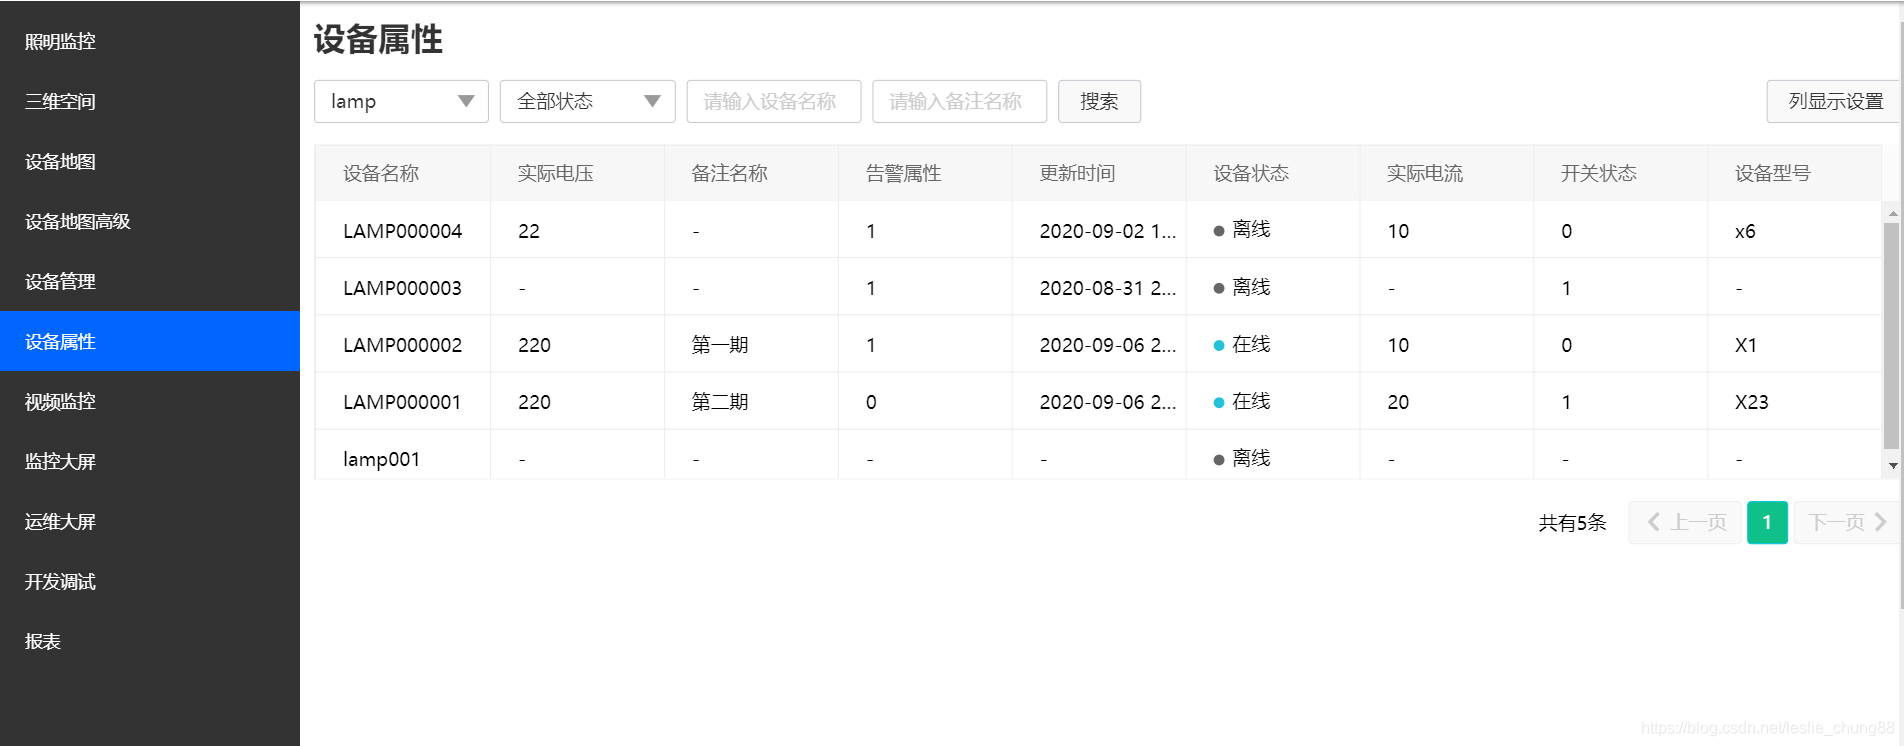Screen dimensions: 1904x746
Task: Select page 1 in pagination
Action: tap(1767, 522)
